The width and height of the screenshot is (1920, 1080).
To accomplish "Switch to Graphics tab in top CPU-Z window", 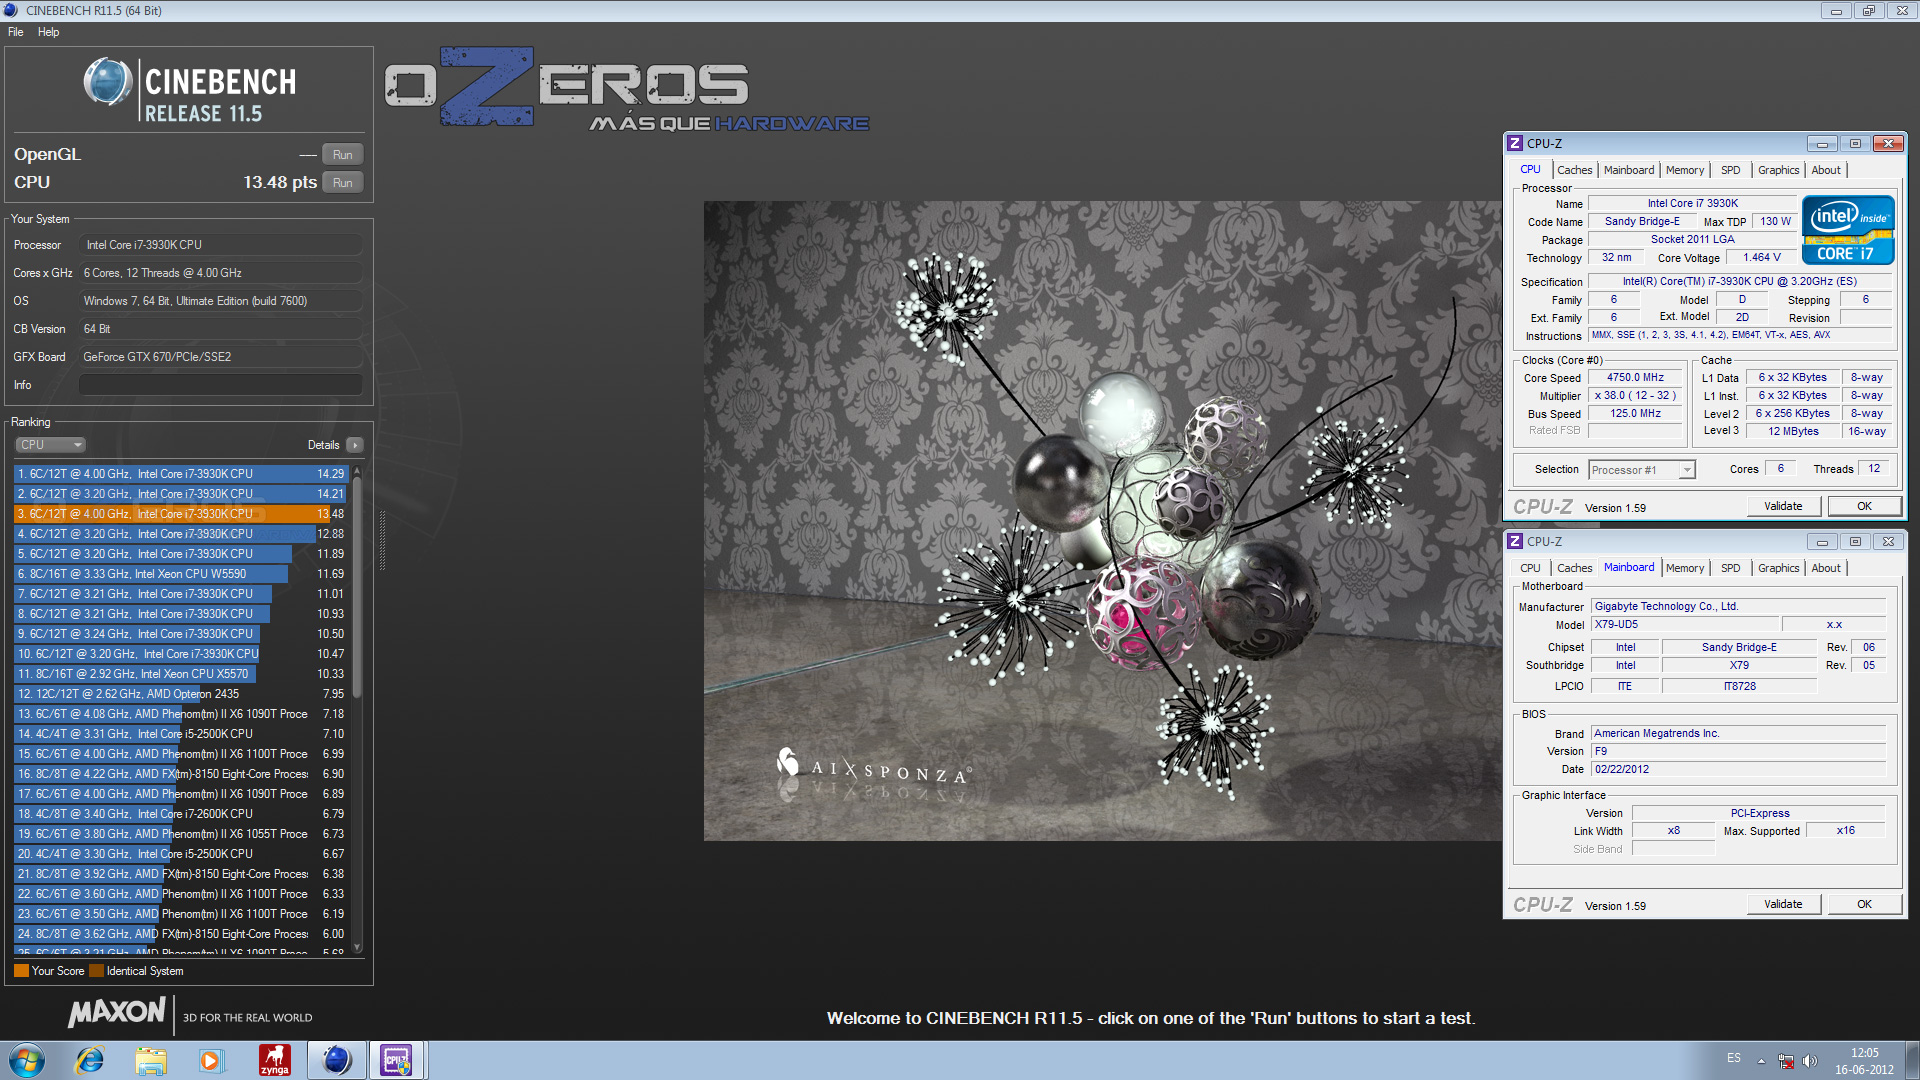I will tap(1778, 170).
